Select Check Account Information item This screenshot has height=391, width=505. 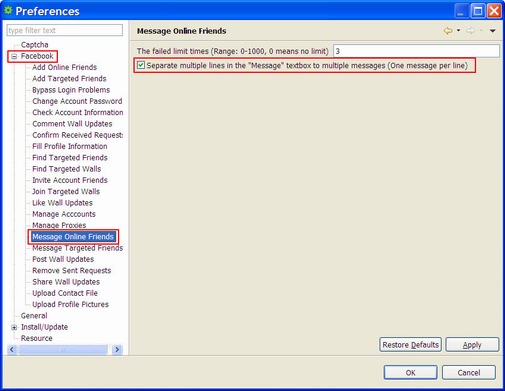click(x=78, y=113)
